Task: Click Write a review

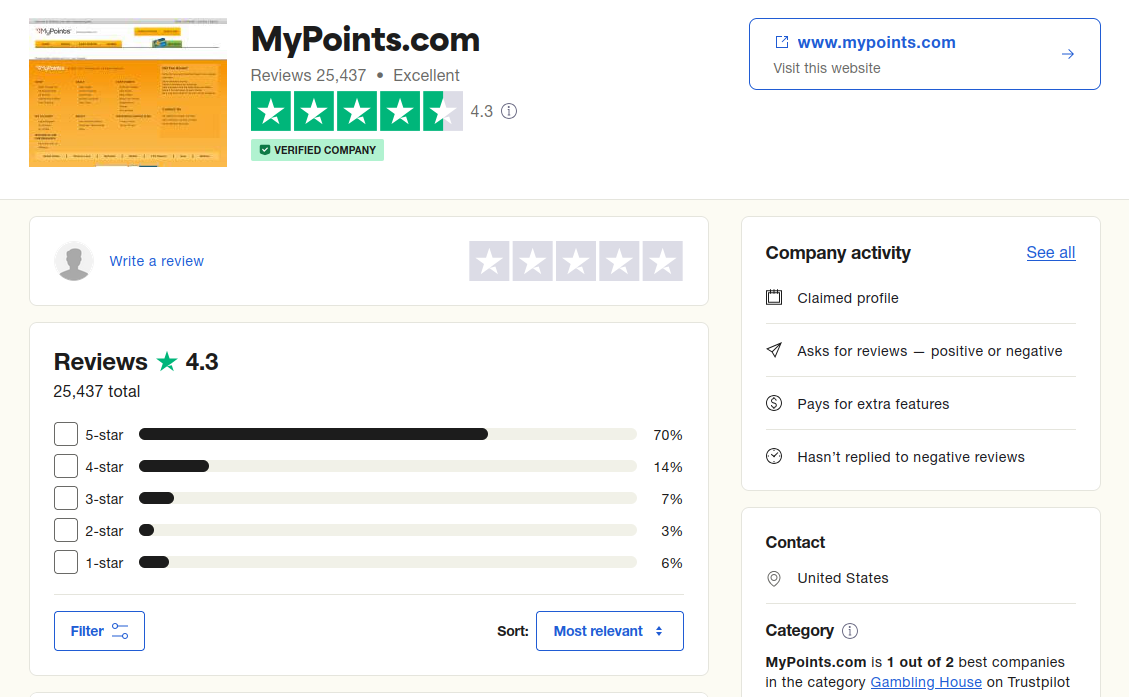Action: pos(156,260)
